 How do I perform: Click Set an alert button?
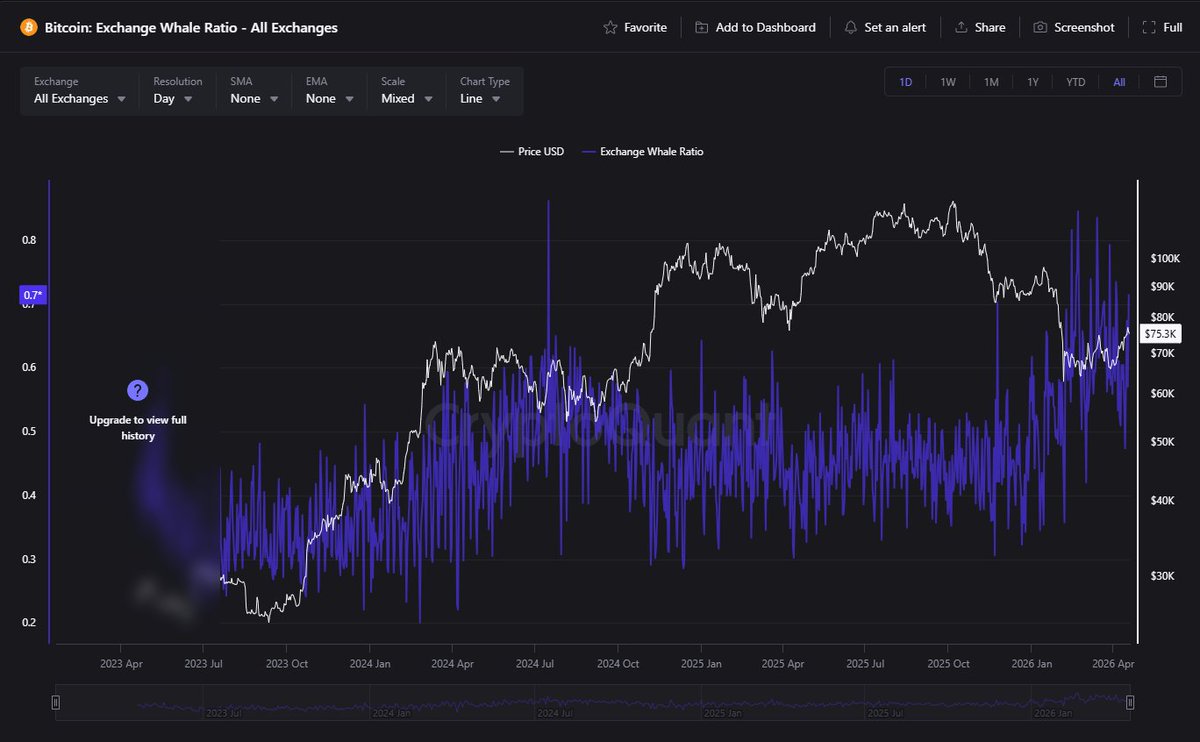point(886,28)
